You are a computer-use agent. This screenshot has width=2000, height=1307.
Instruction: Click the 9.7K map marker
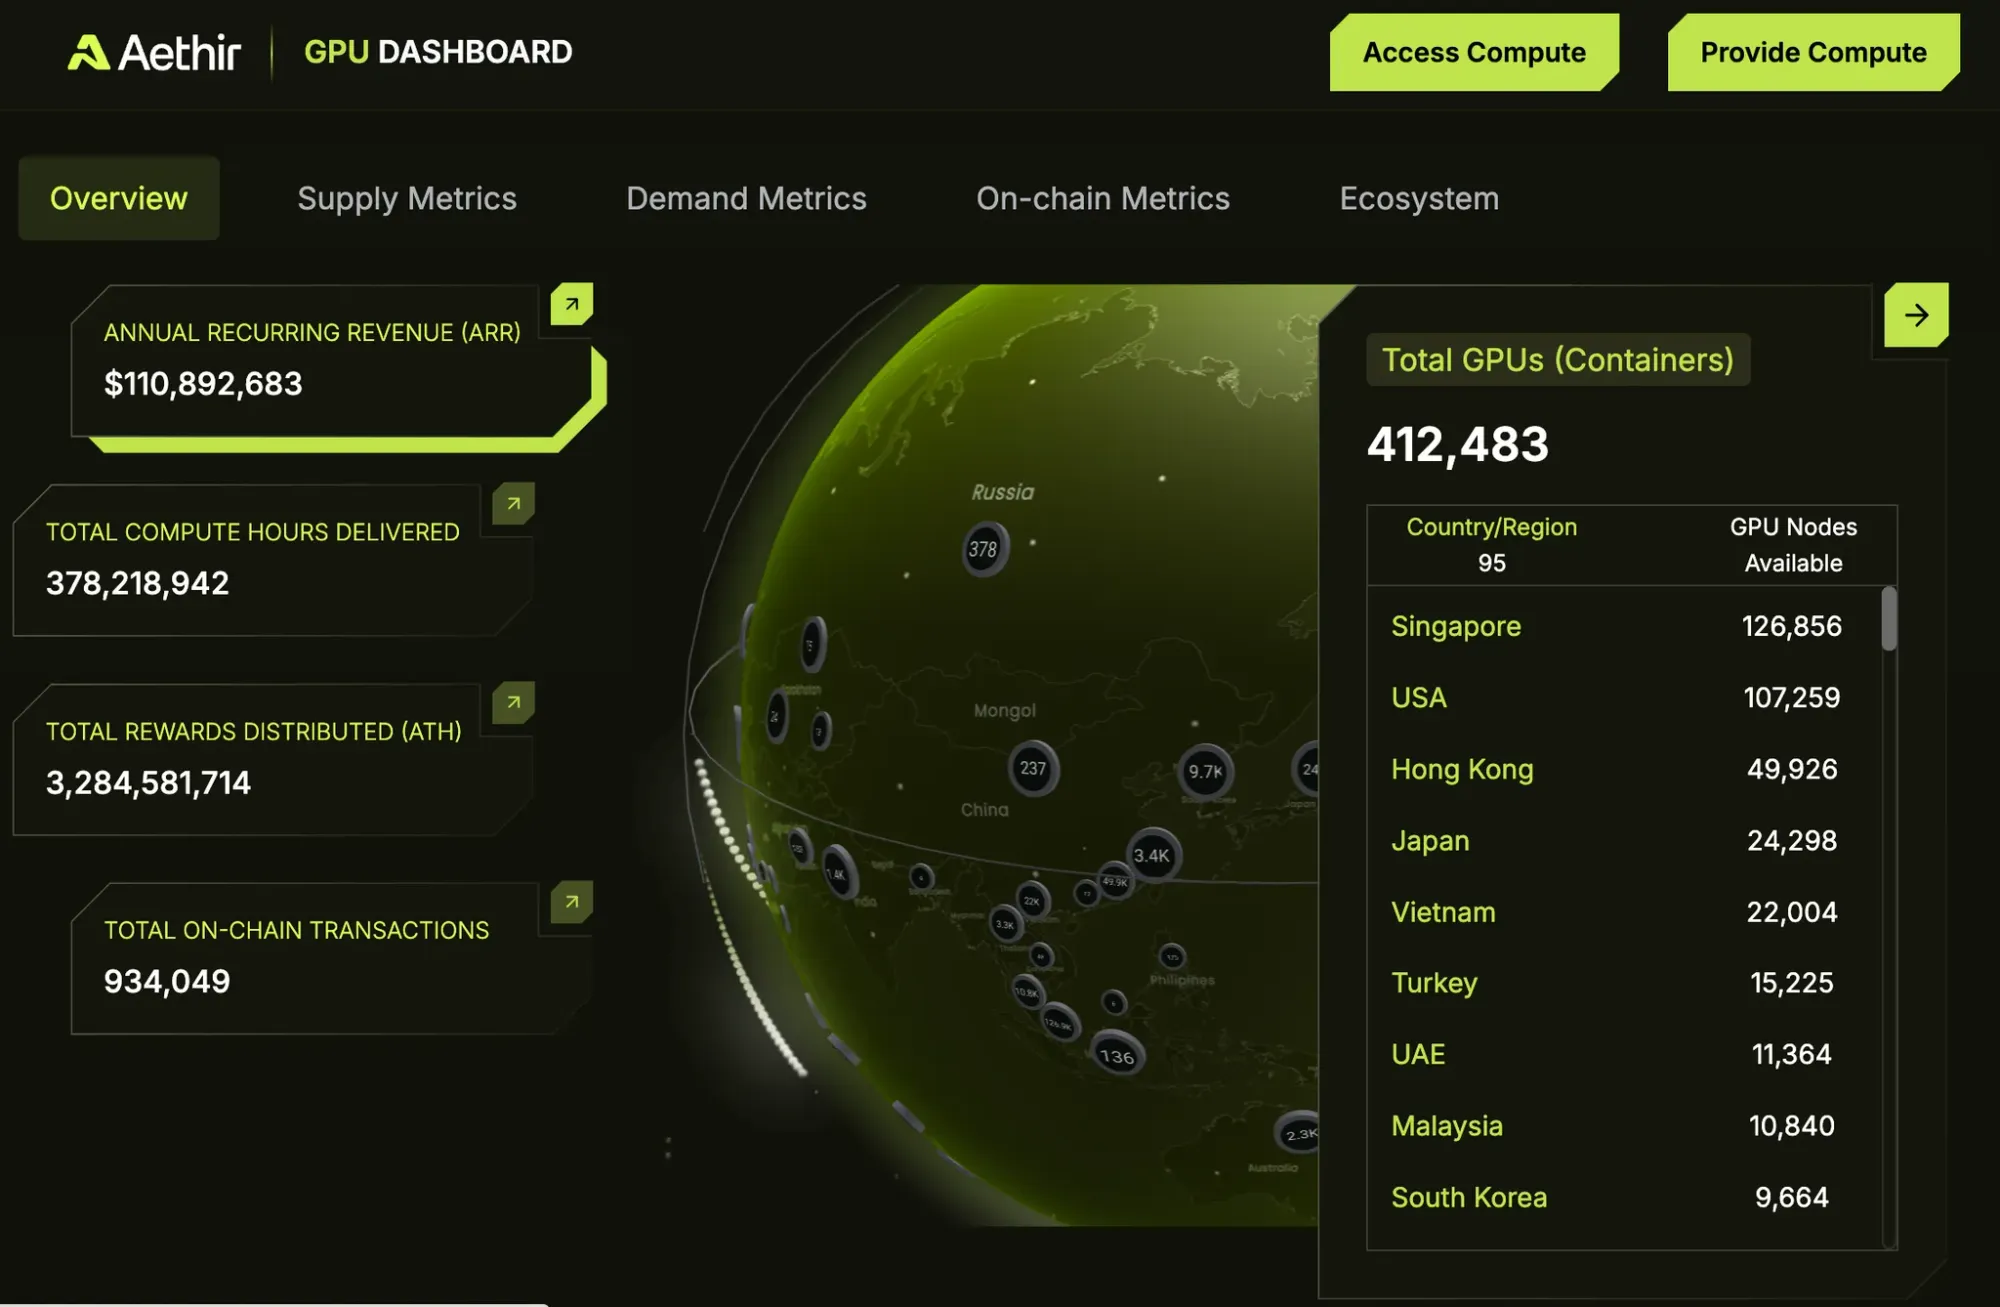pos(1205,771)
